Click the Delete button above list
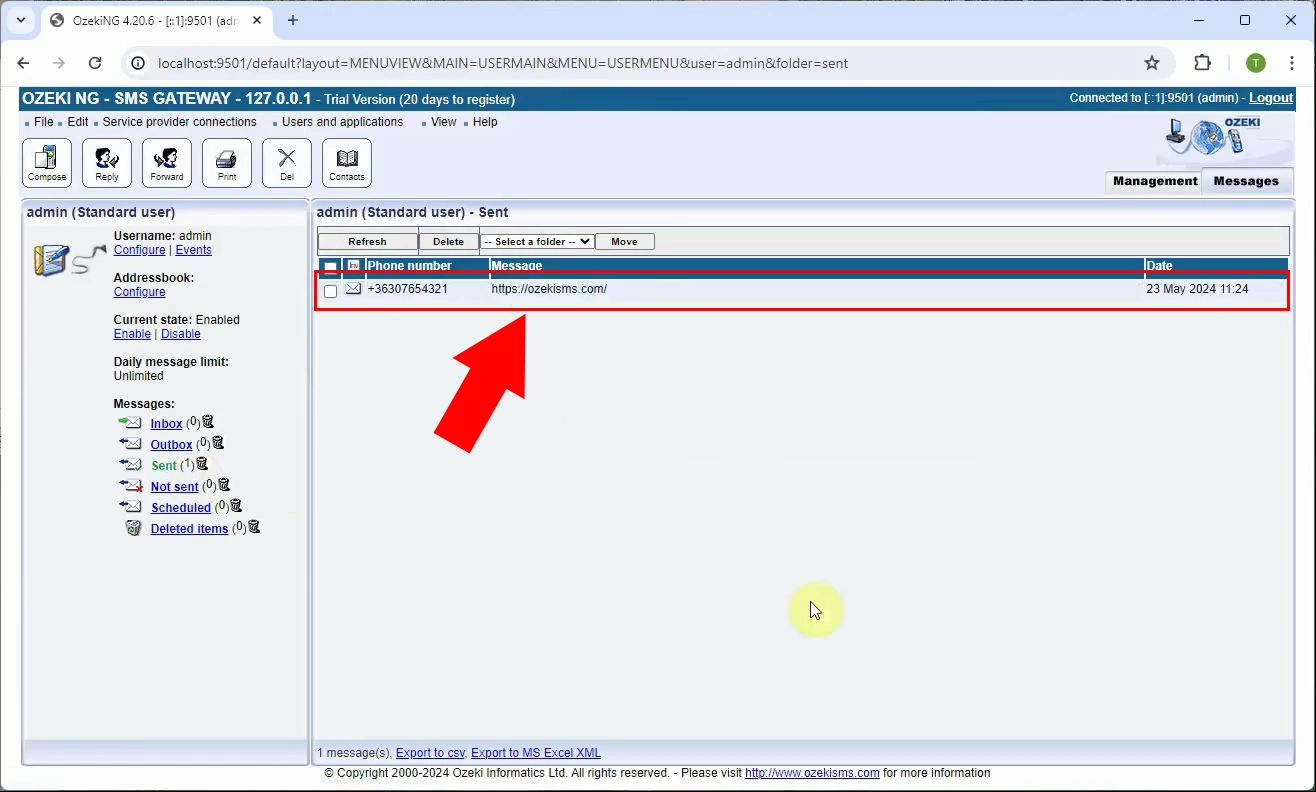Image resolution: width=1316 pixels, height=792 pixels. (x=448, y=241)
